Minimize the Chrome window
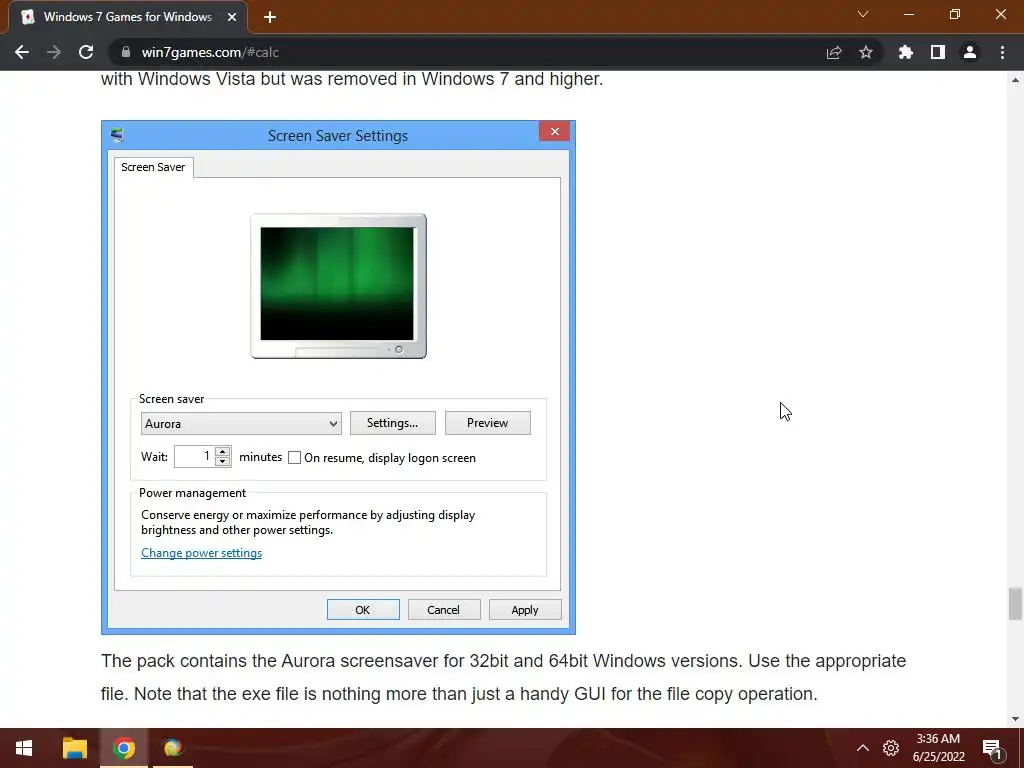Image resolution: width=1024 pixels, height=768 pixels. pyautogui.click(x=909, y=14)
